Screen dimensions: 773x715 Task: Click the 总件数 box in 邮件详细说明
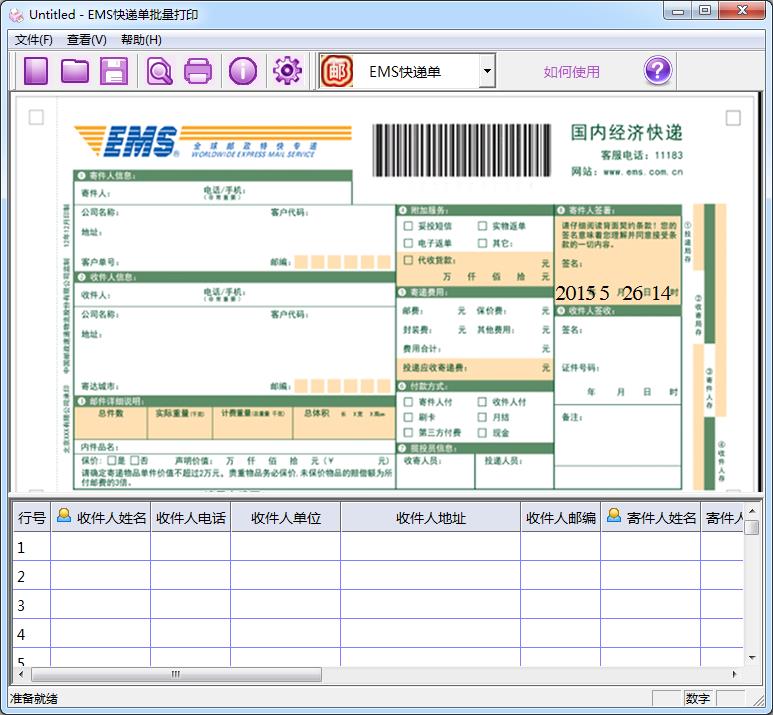[110, 423]
